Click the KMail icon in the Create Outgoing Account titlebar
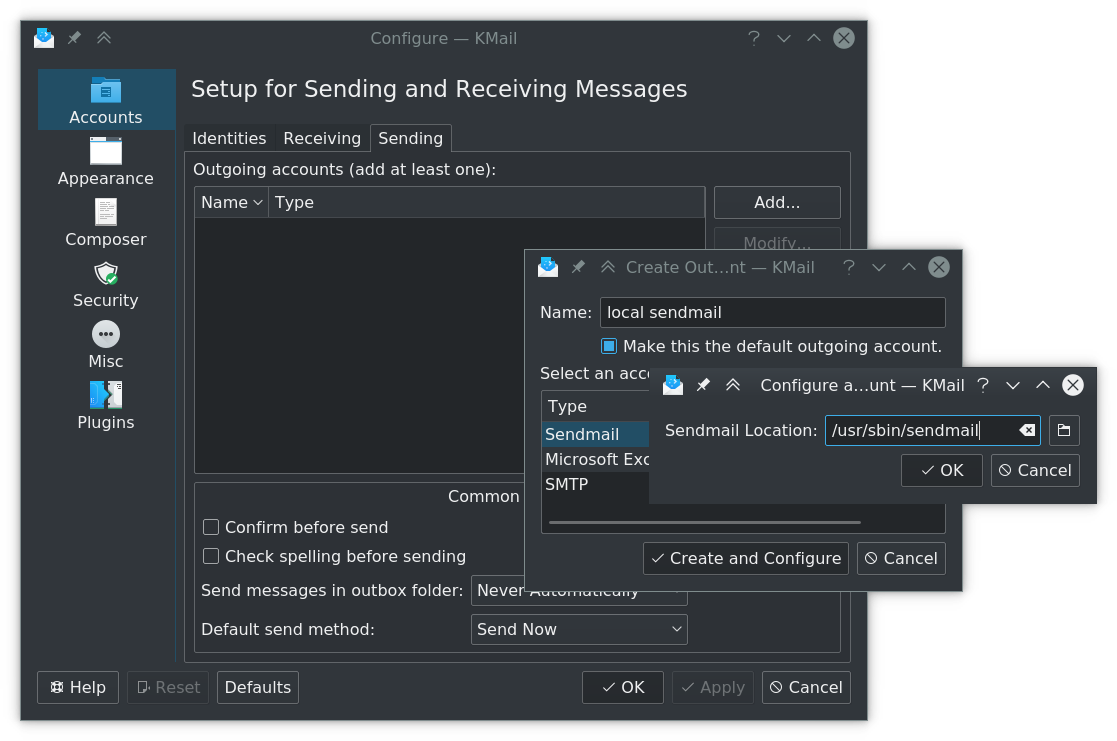Image resolution: width=1117 pixels, height=741 pixels. [x=548, y=267]
